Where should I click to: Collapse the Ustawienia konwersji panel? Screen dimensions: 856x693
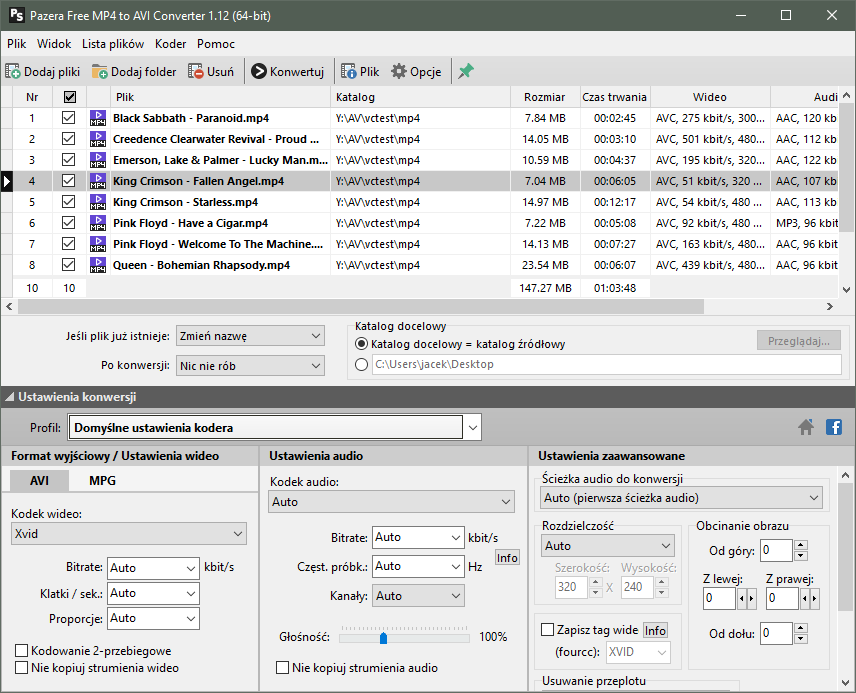9,398
